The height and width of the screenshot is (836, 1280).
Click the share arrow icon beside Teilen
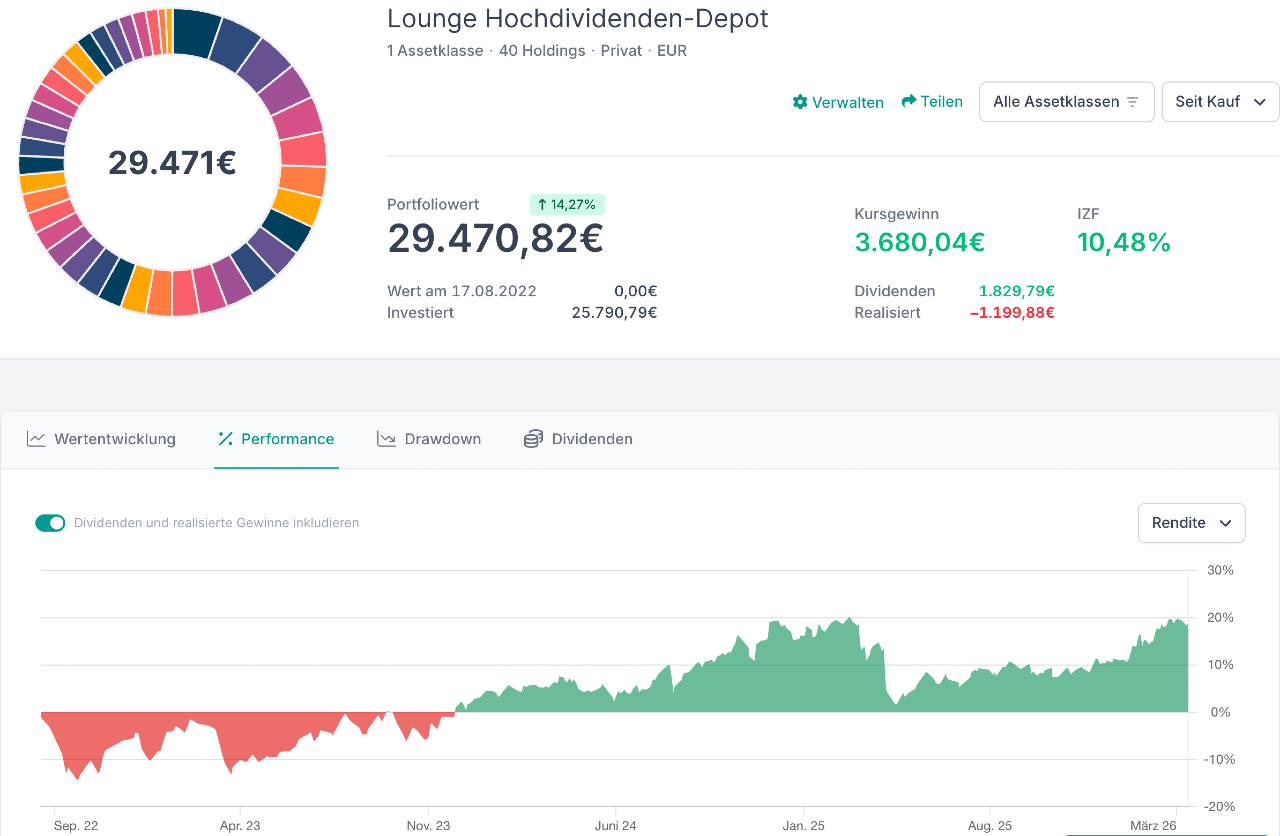909,101
